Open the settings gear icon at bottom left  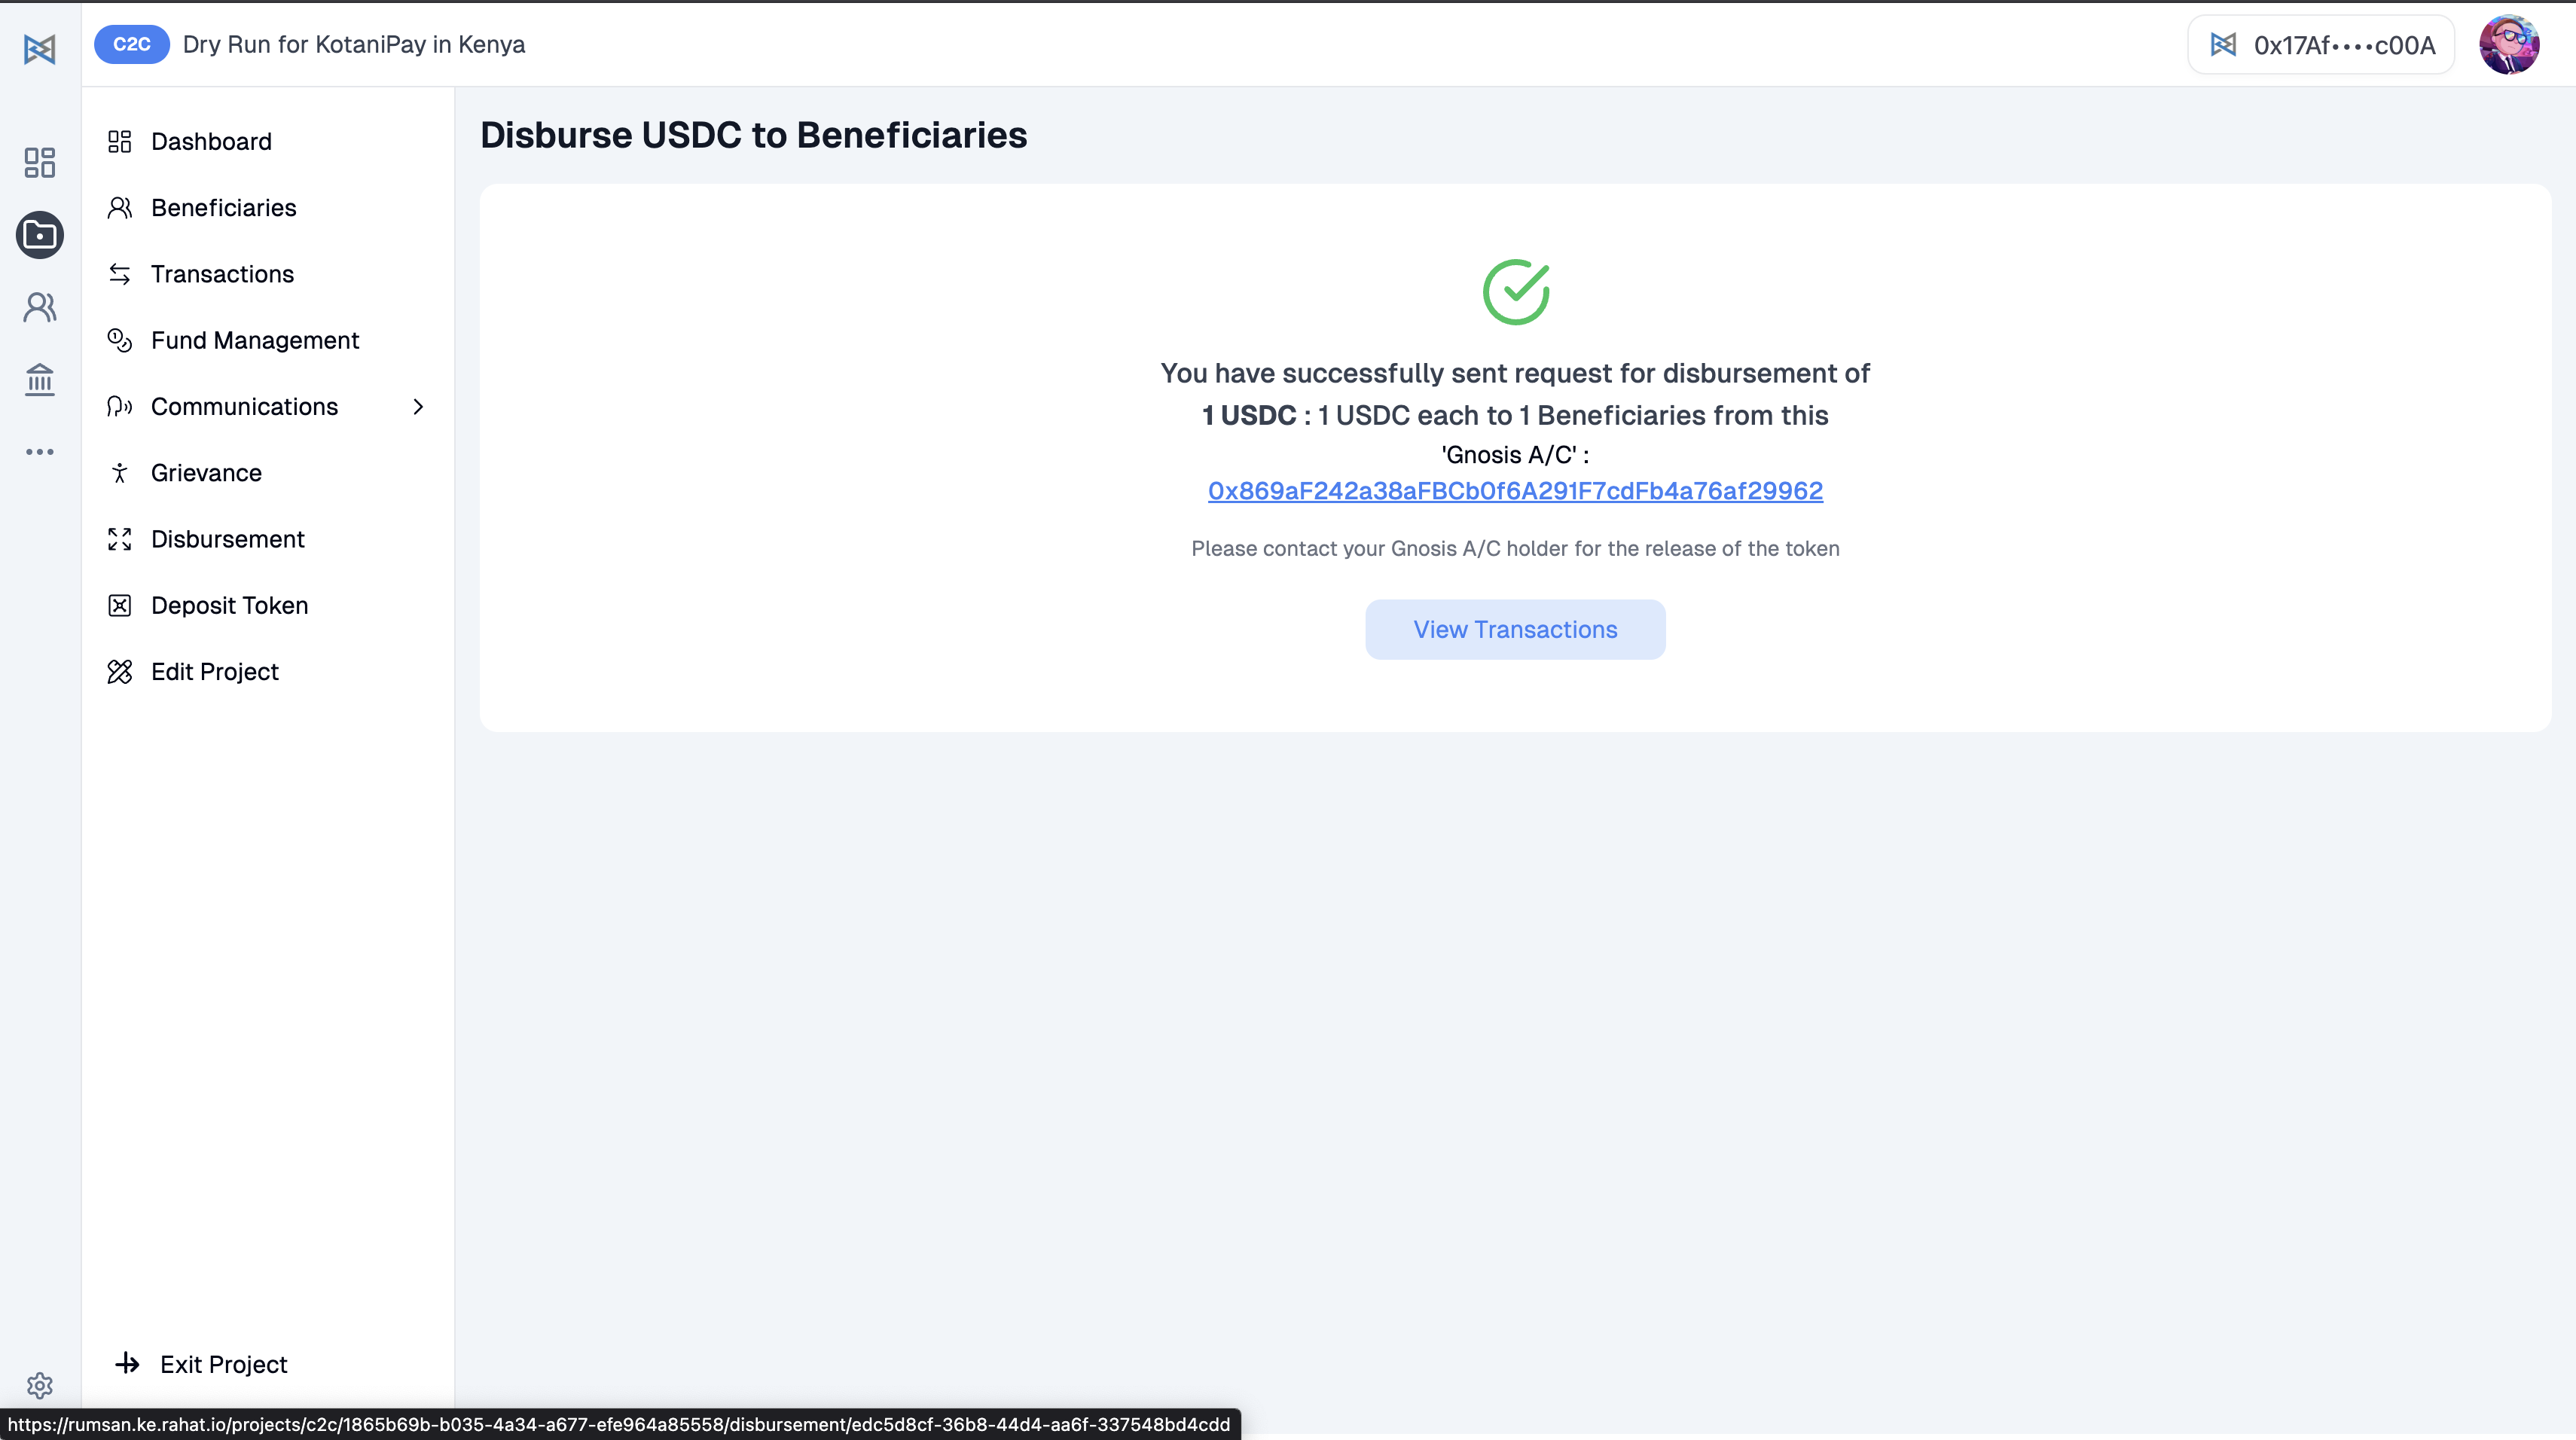(x=40, y=1385)
